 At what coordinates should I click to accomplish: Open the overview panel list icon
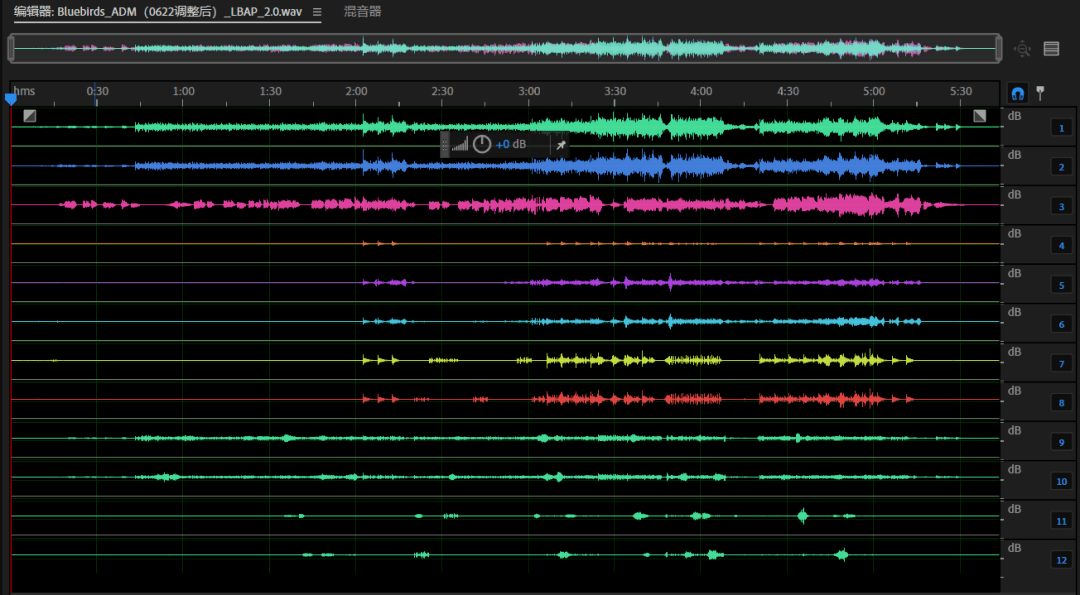(x=1051, y=48)
